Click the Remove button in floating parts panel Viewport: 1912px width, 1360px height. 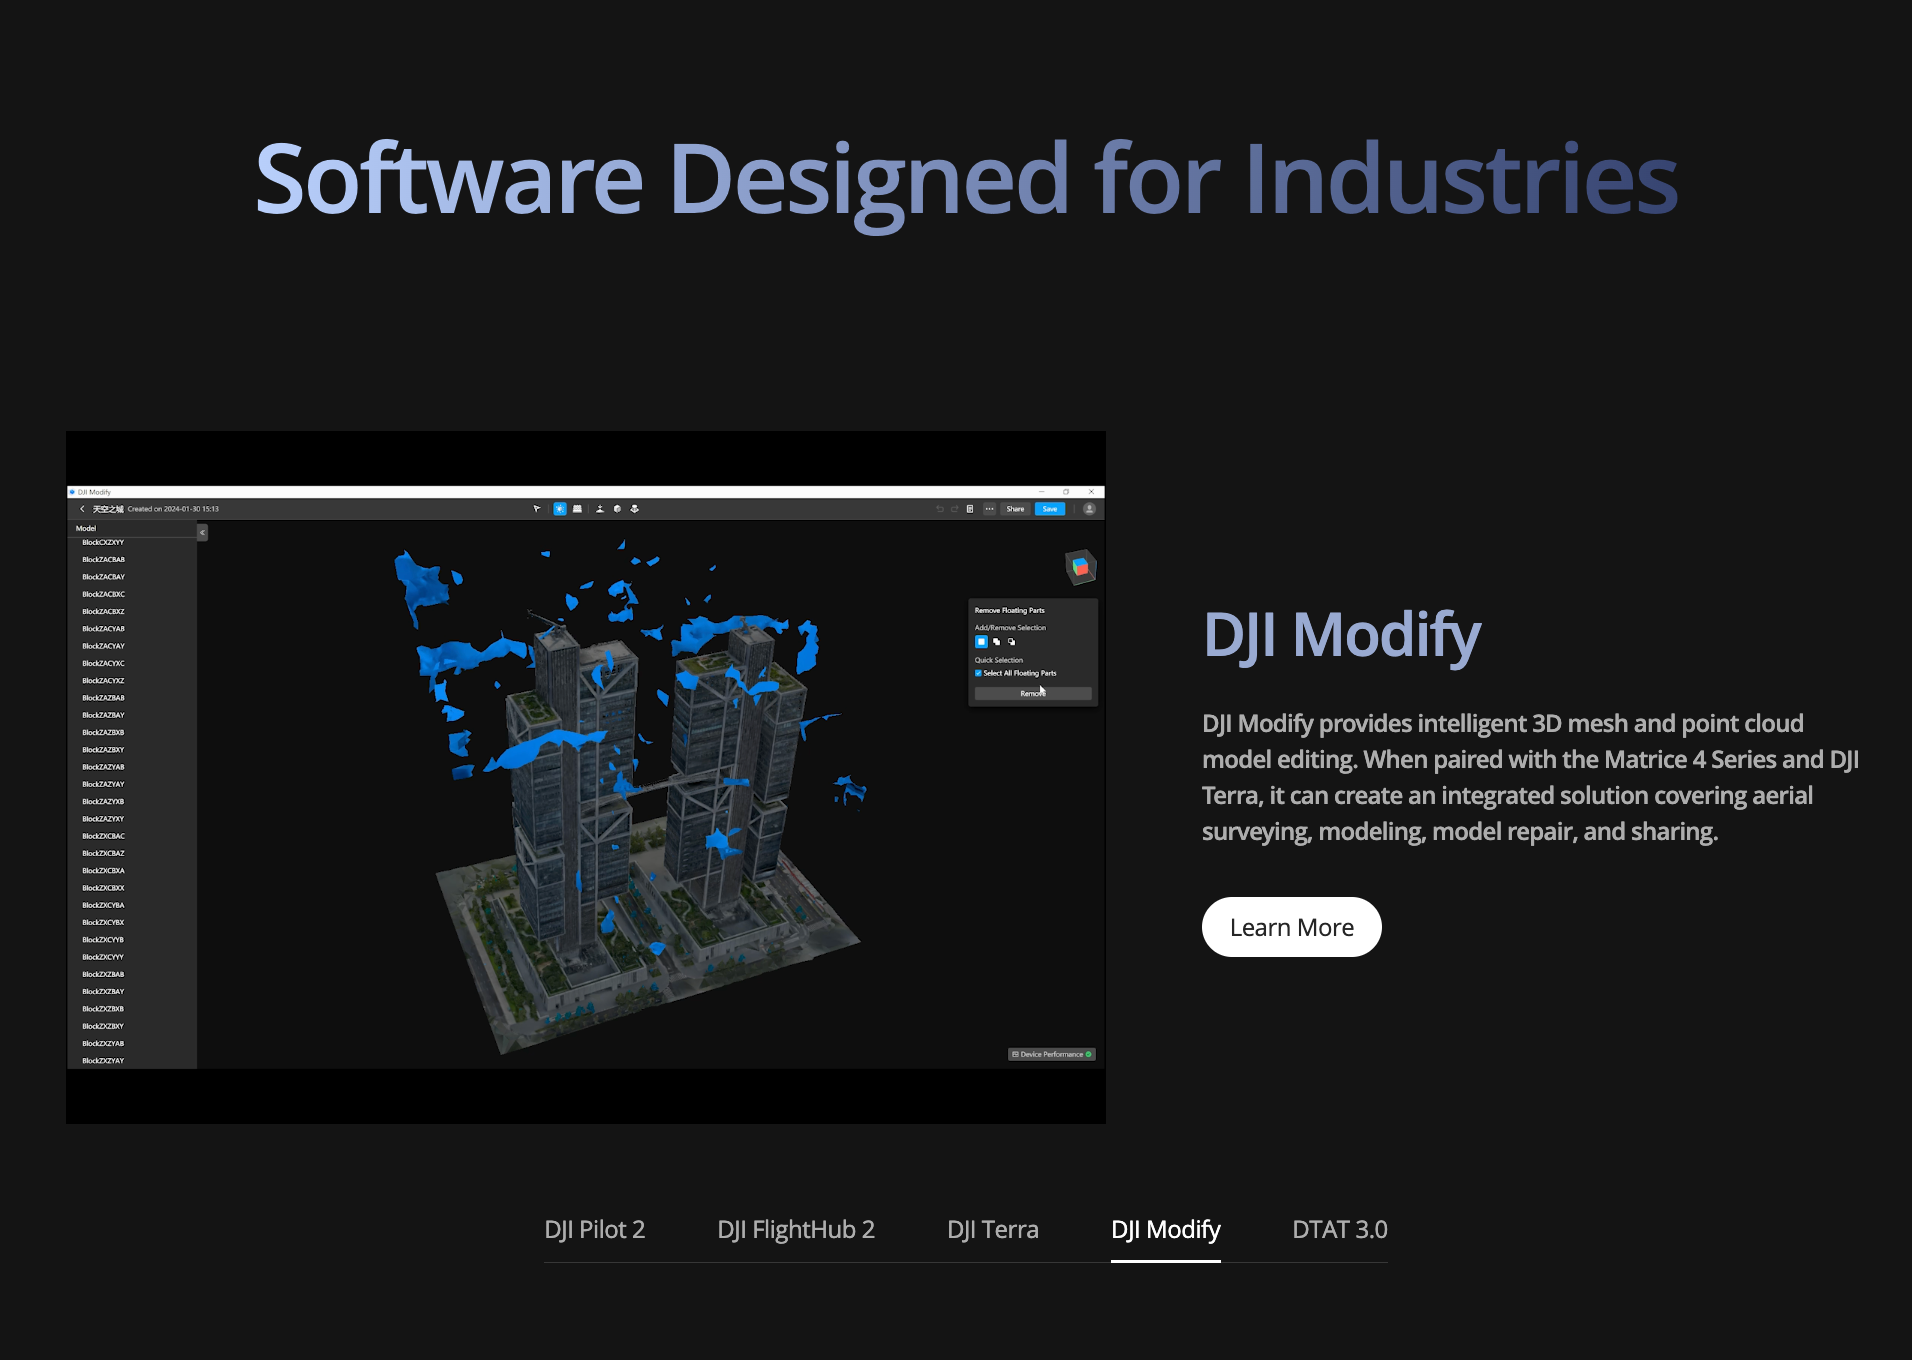tap(1033, 693)
